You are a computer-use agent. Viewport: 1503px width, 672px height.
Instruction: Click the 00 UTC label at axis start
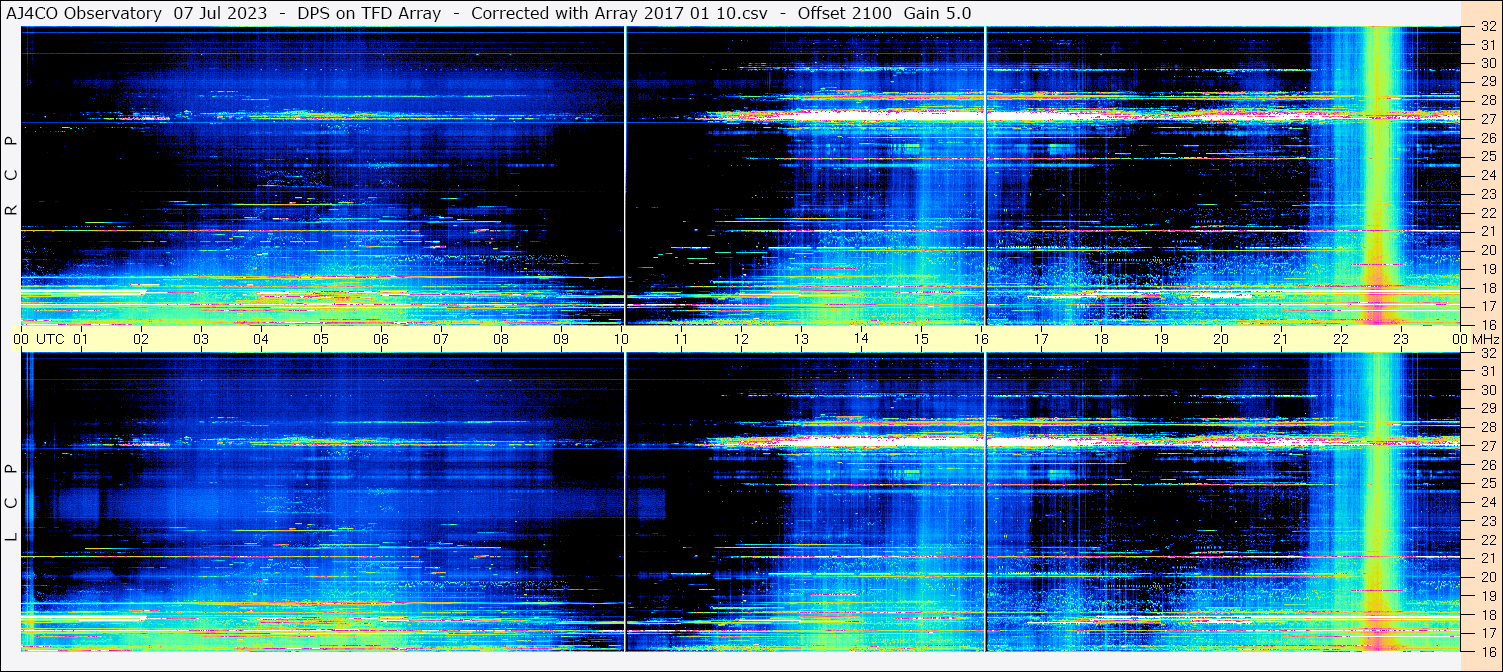click(38, 339)
